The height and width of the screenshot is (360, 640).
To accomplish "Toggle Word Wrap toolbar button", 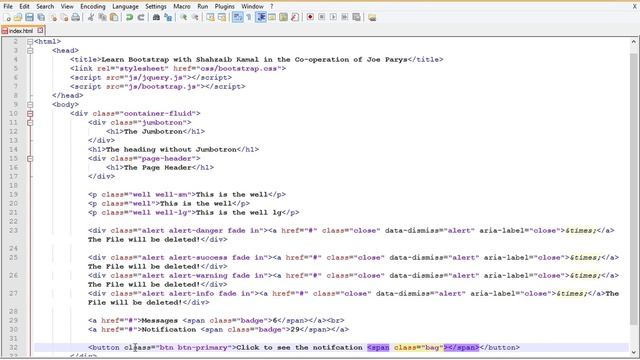I will pos(237,17).
